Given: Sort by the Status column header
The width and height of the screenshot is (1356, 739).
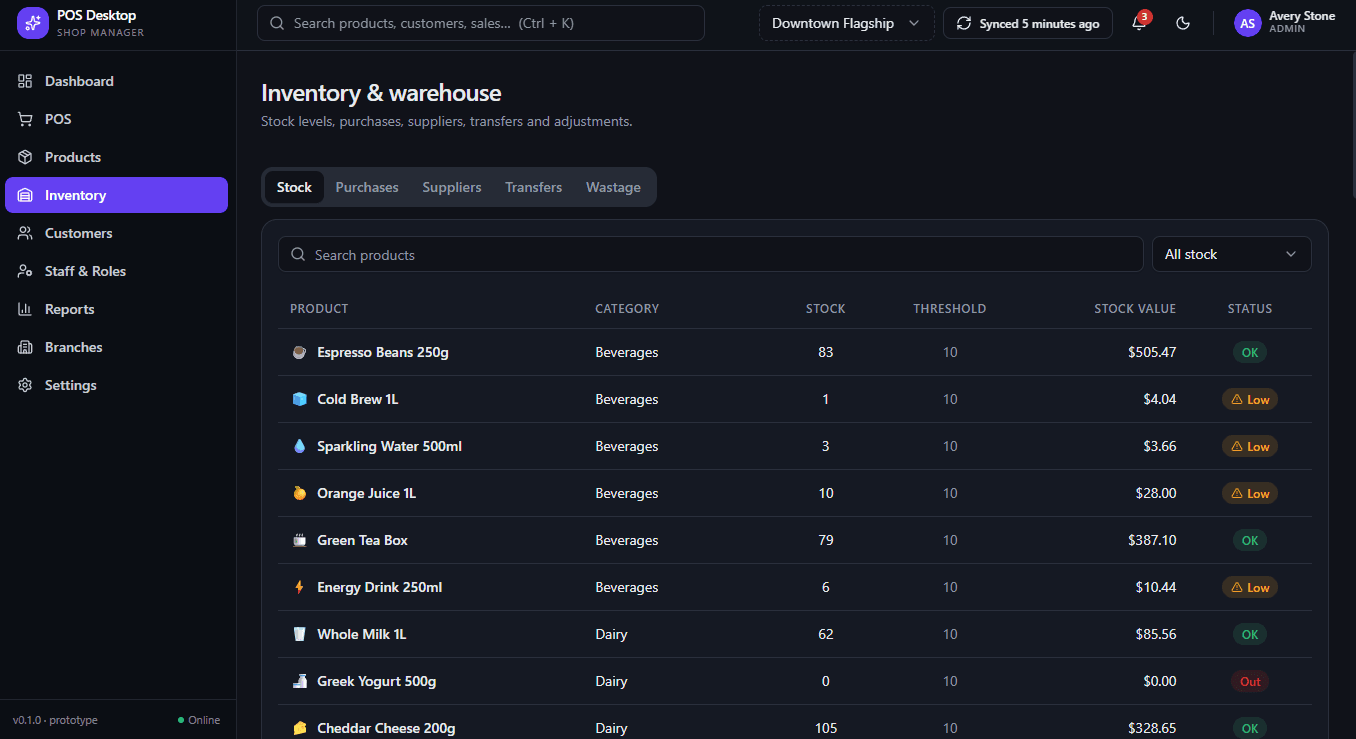Looking at the screenshot, I should click(x=1250, y=309).
